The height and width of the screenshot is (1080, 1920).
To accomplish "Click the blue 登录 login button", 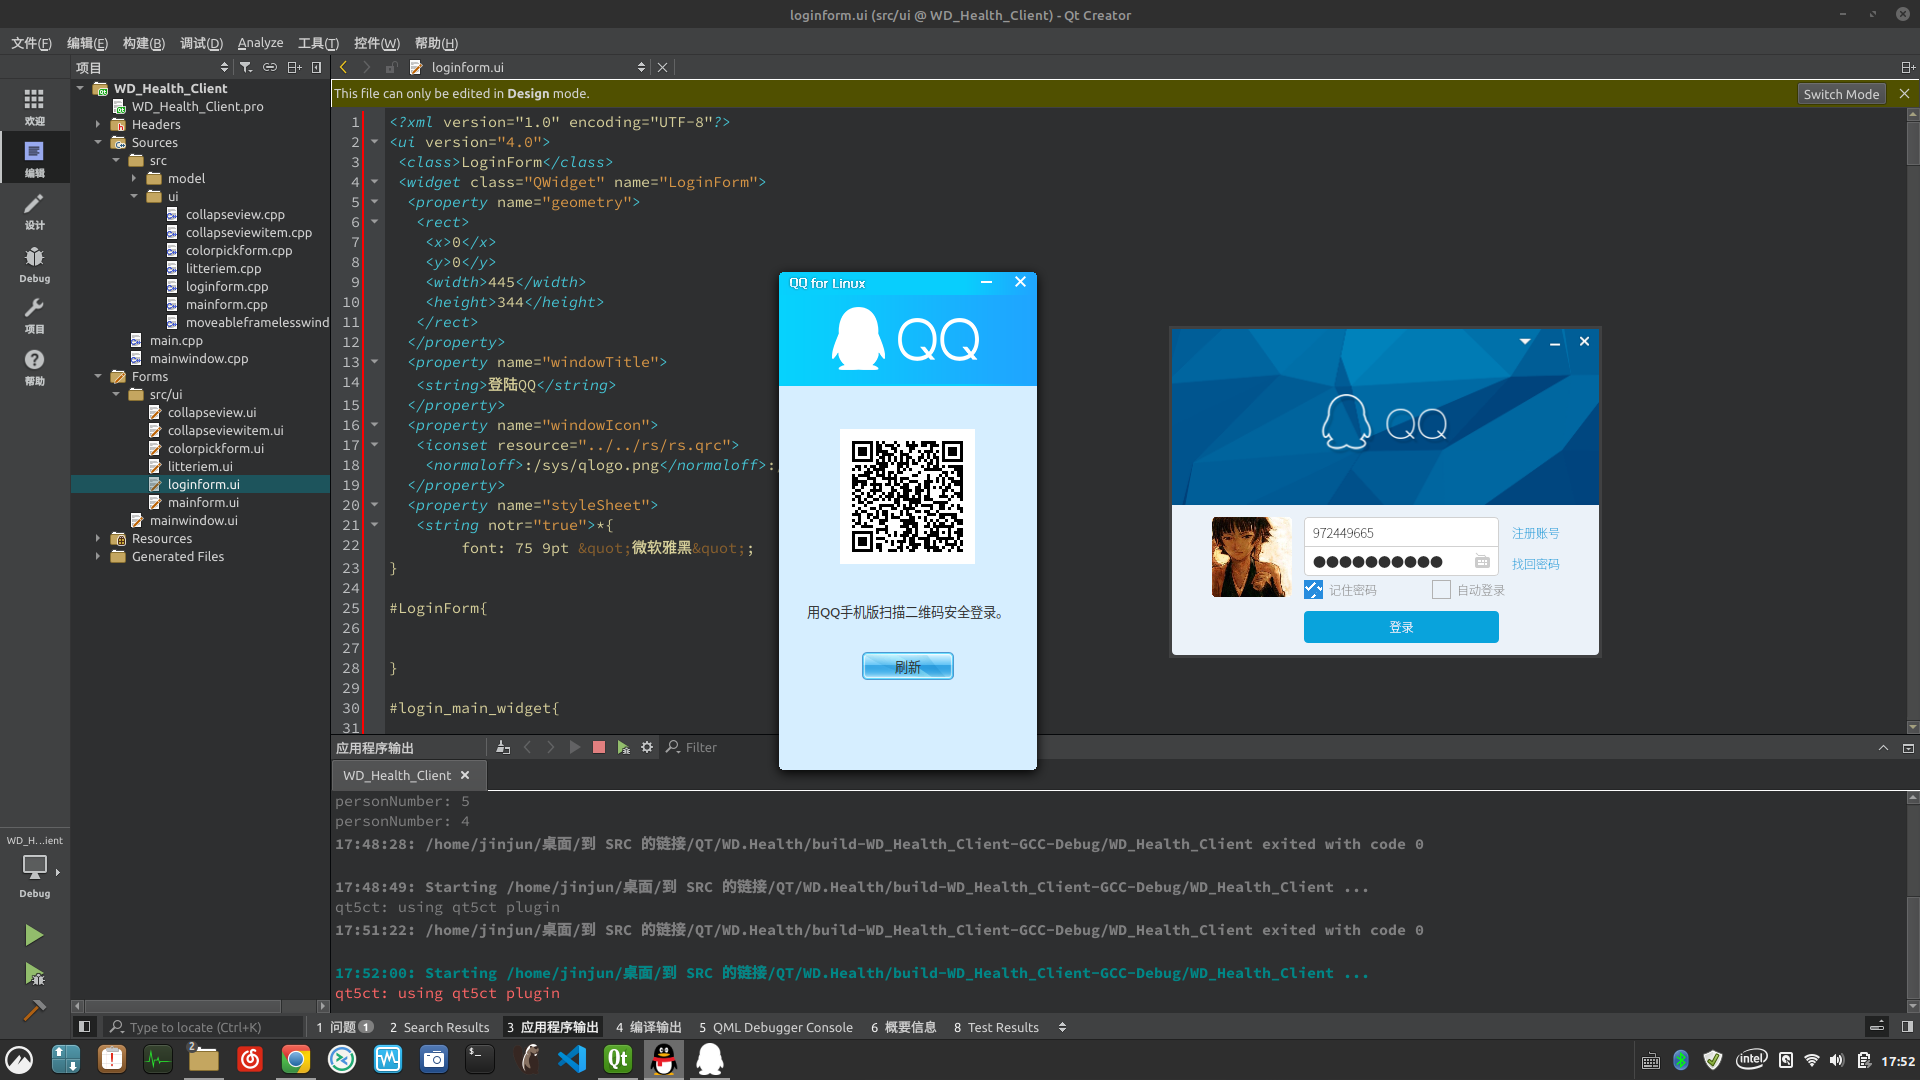I will (1401, 627).
